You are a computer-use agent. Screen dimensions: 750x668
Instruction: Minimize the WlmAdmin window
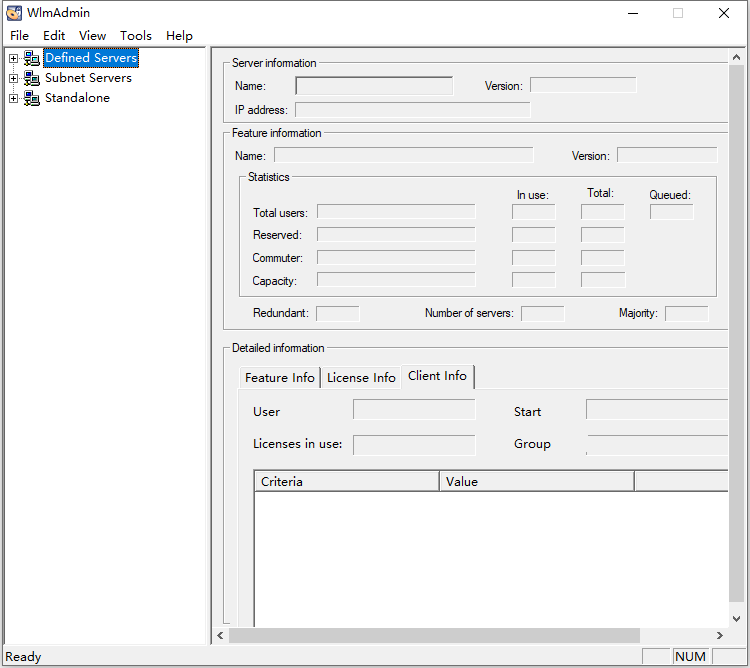click(633, 13)
